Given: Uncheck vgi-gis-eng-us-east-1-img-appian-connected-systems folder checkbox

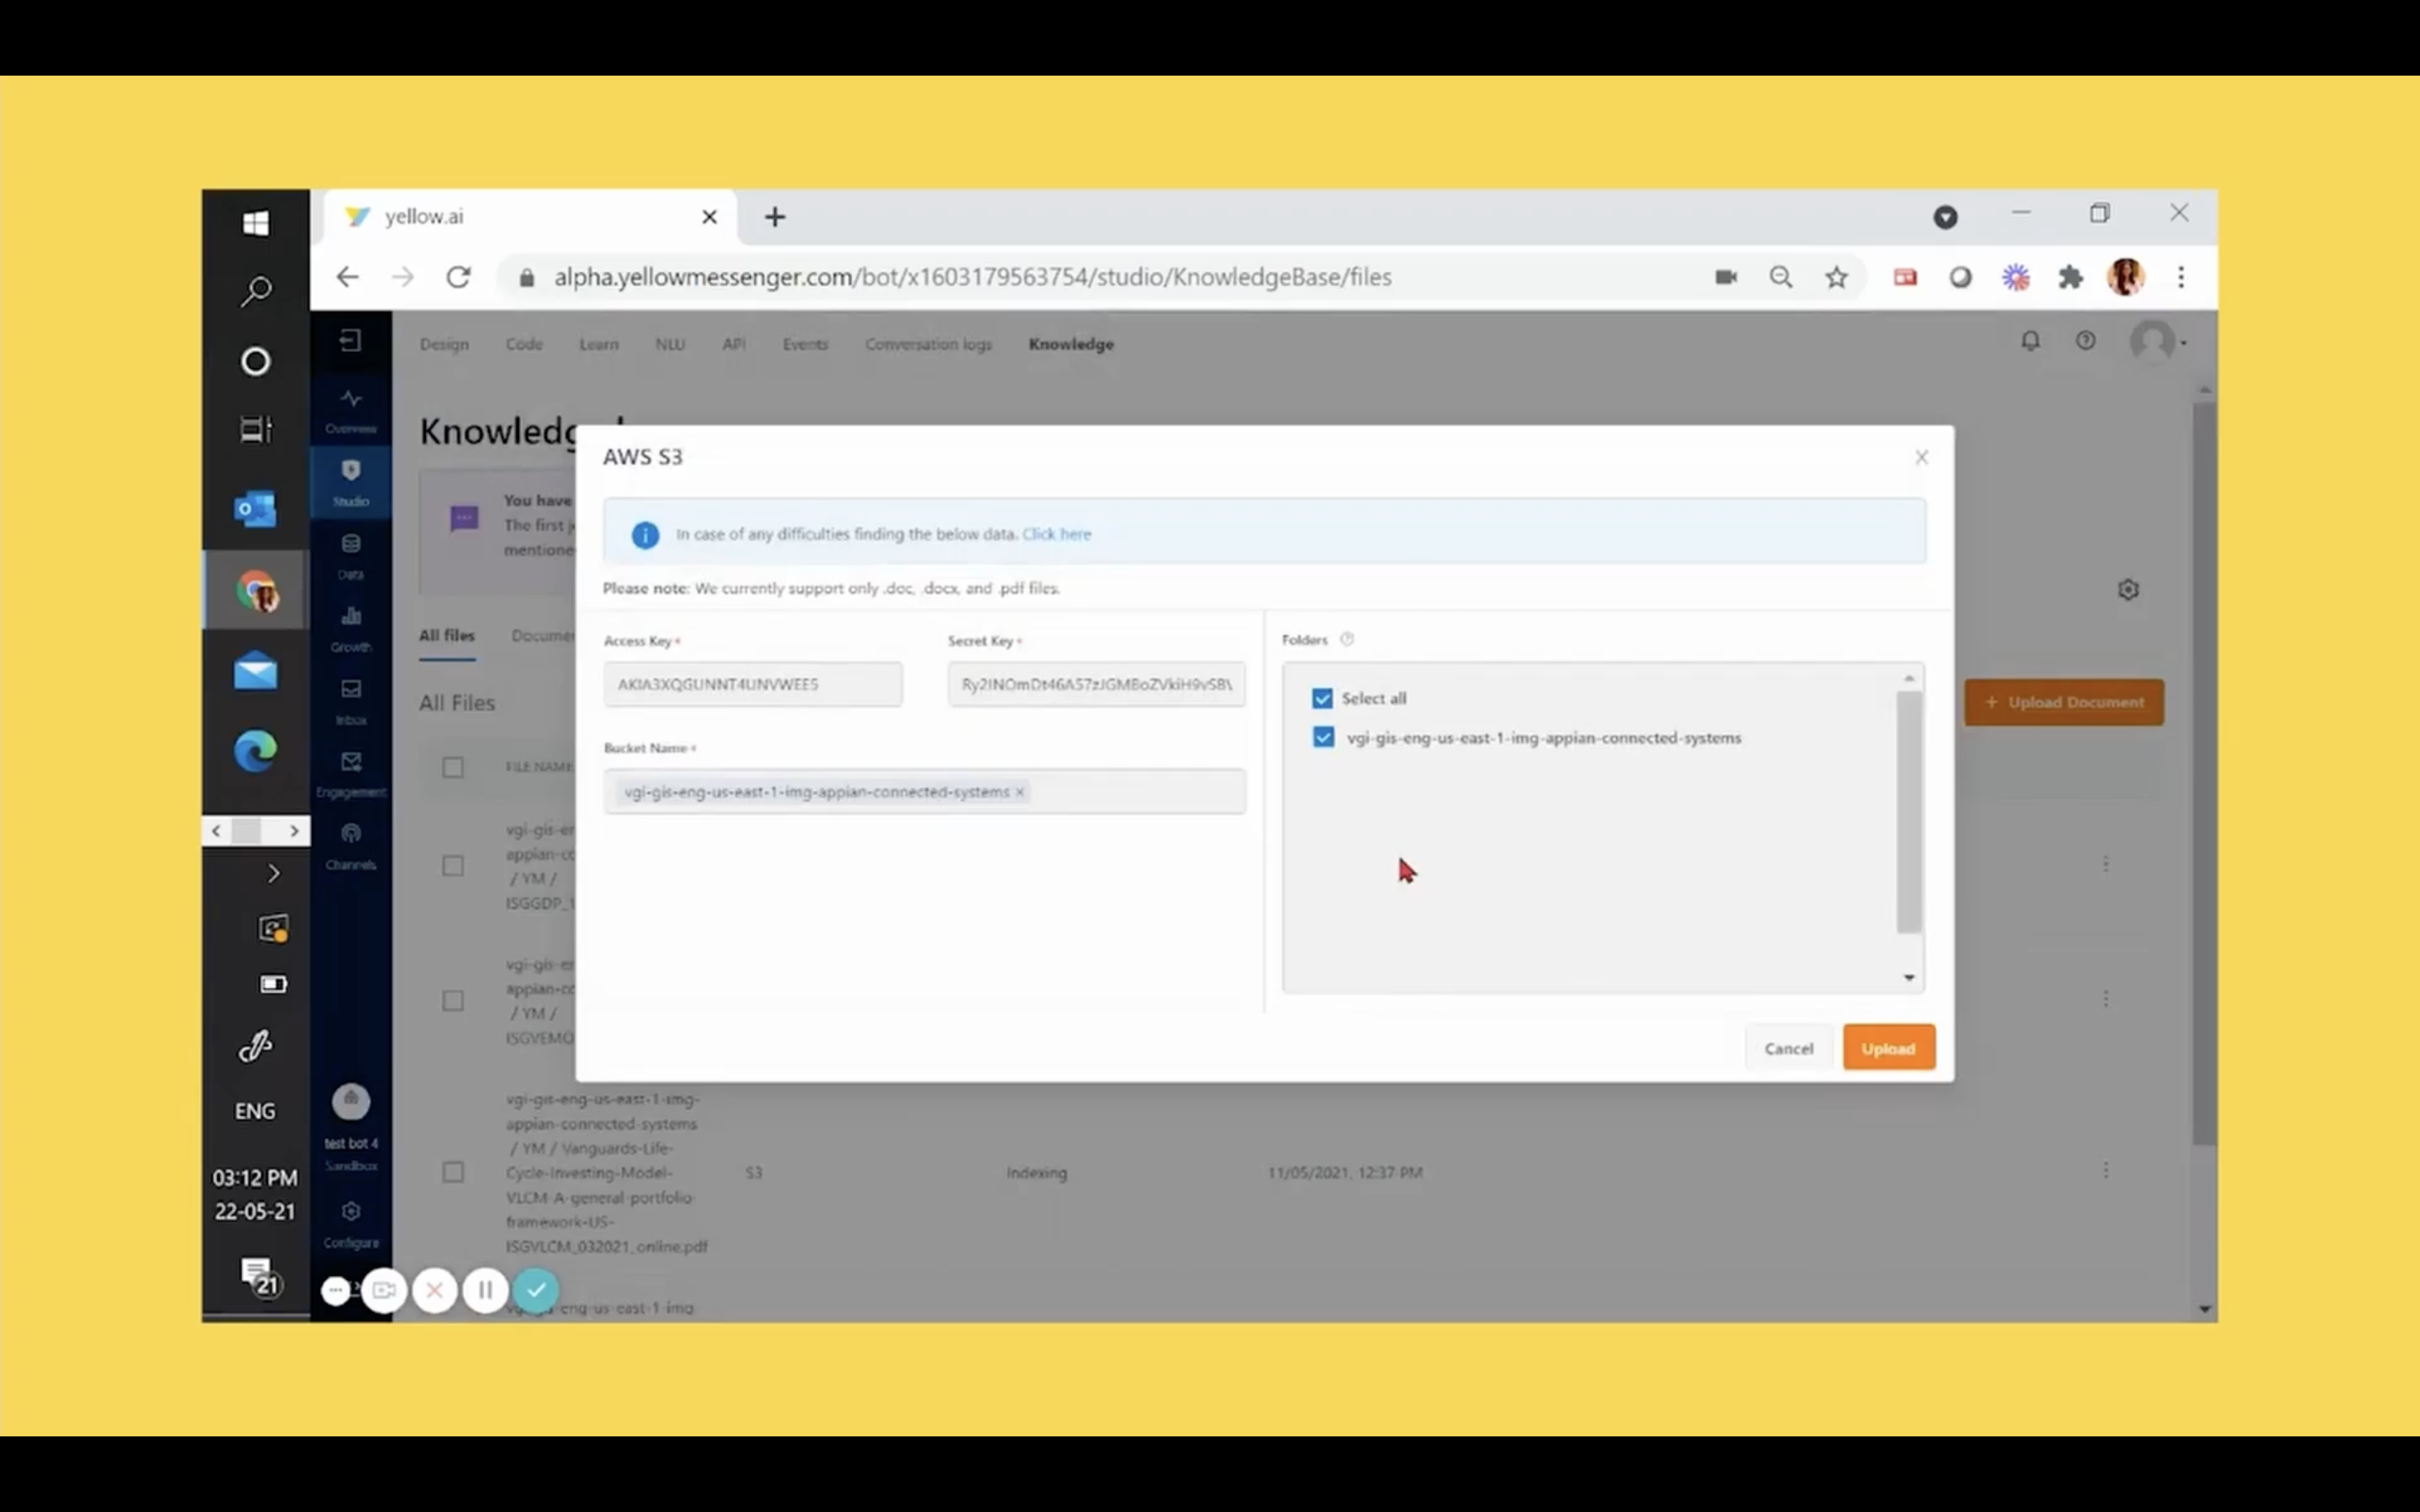Looking at the screenshot, I should click(x=1323, y=737).
